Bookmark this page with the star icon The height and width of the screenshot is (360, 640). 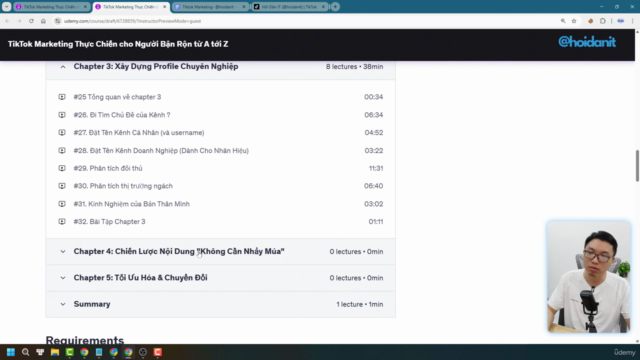(x=574, y=21)
